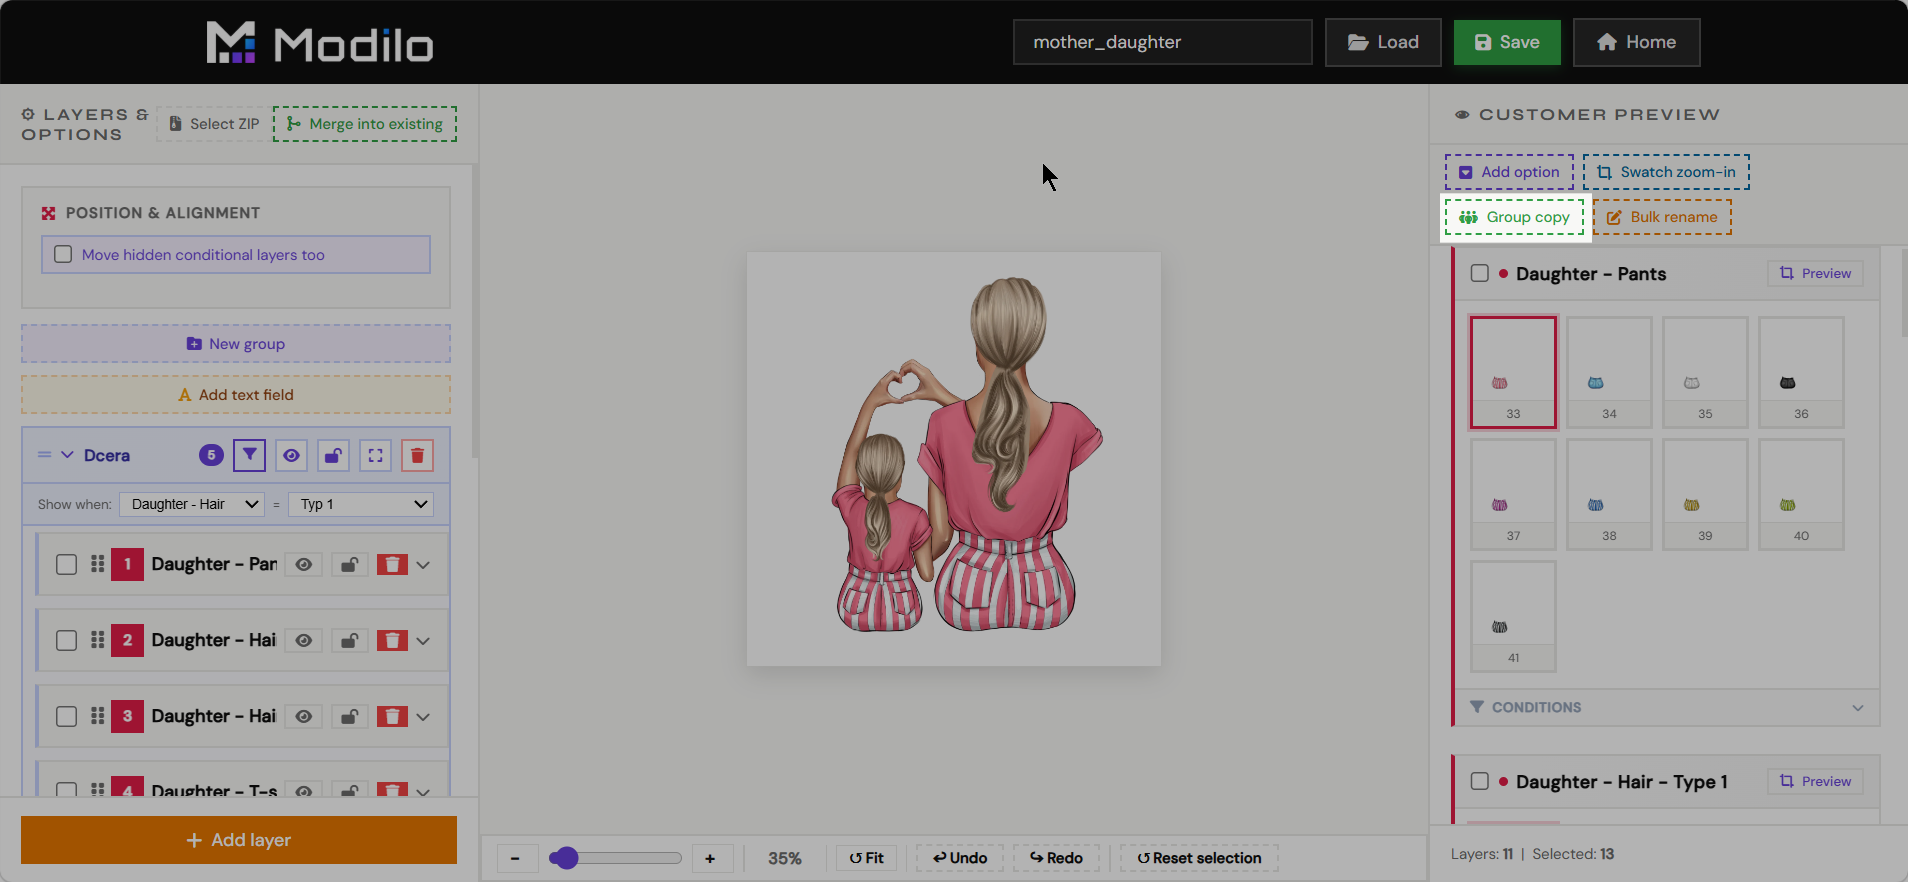This screenshot has width=1908, height=882.
Task: Delete layer 2 with red trash icon
Action: coord(392,641)
